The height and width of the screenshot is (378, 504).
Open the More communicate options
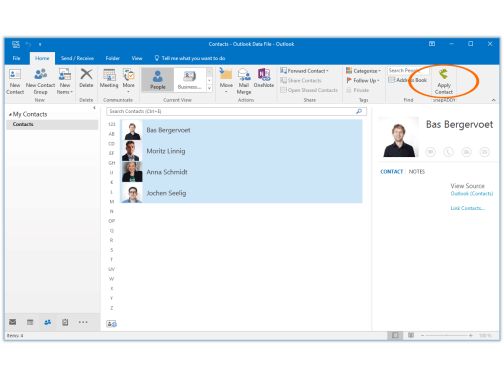[128, 81]
